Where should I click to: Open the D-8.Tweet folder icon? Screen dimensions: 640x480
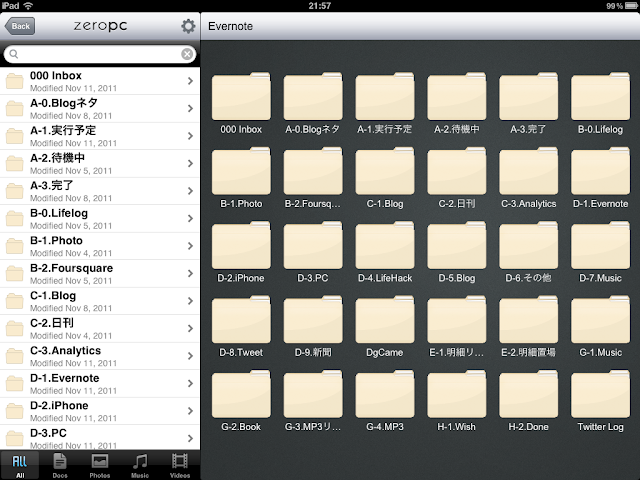click(x=241, y=320)
